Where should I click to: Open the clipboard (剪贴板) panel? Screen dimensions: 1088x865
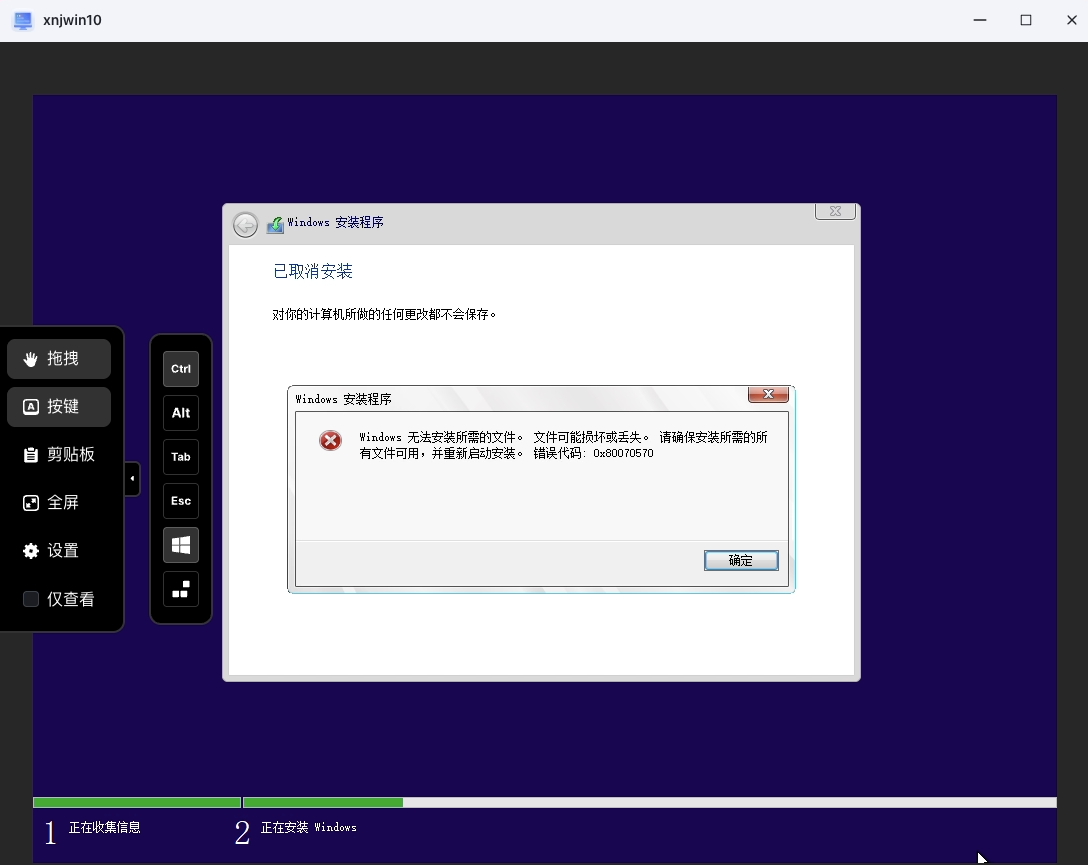(59, 454)
